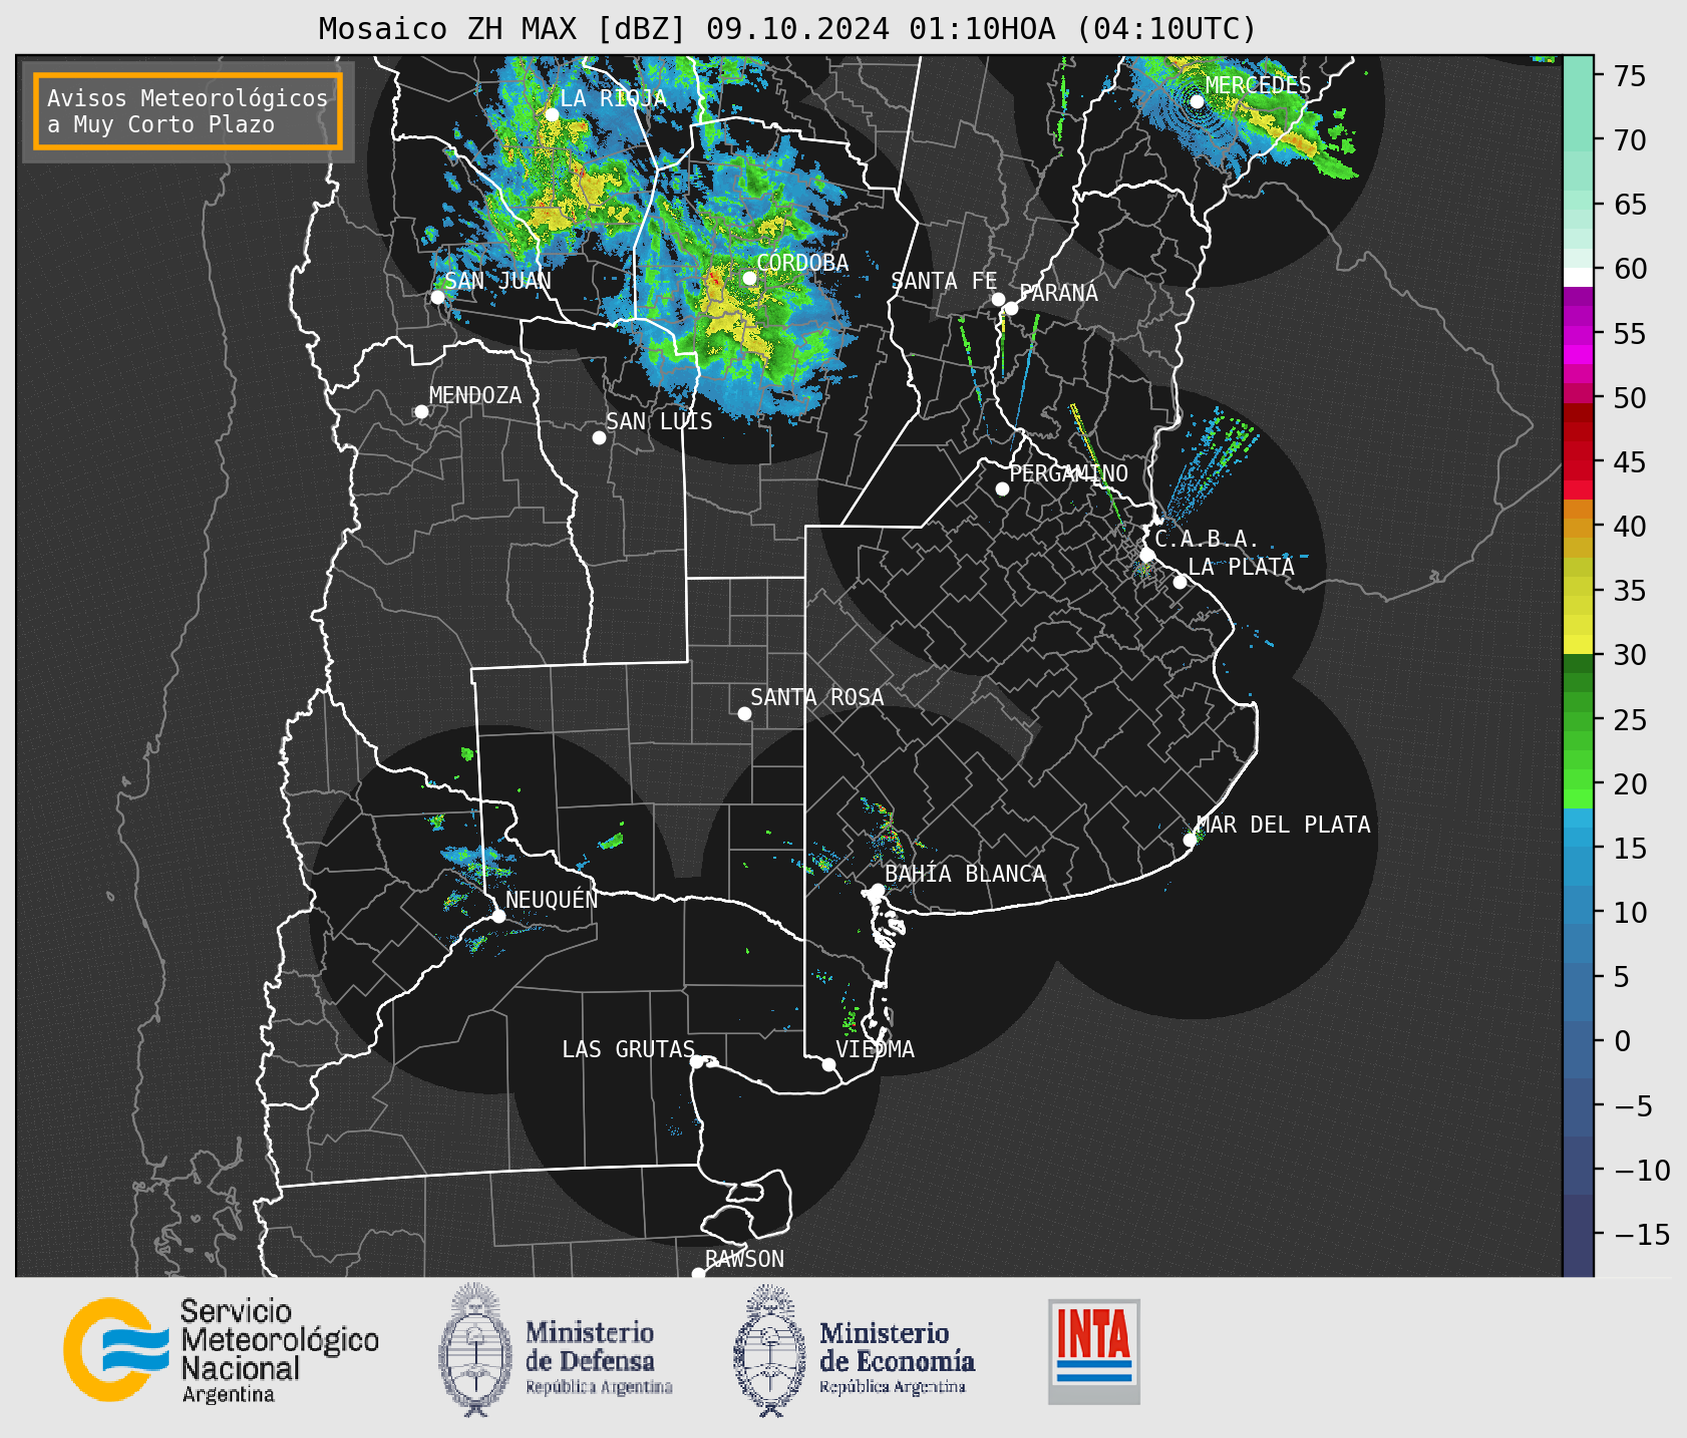1687x1438 pixels.
Task: Click the −10 label on colorbar scale
Action: tap(1643, 1170)
